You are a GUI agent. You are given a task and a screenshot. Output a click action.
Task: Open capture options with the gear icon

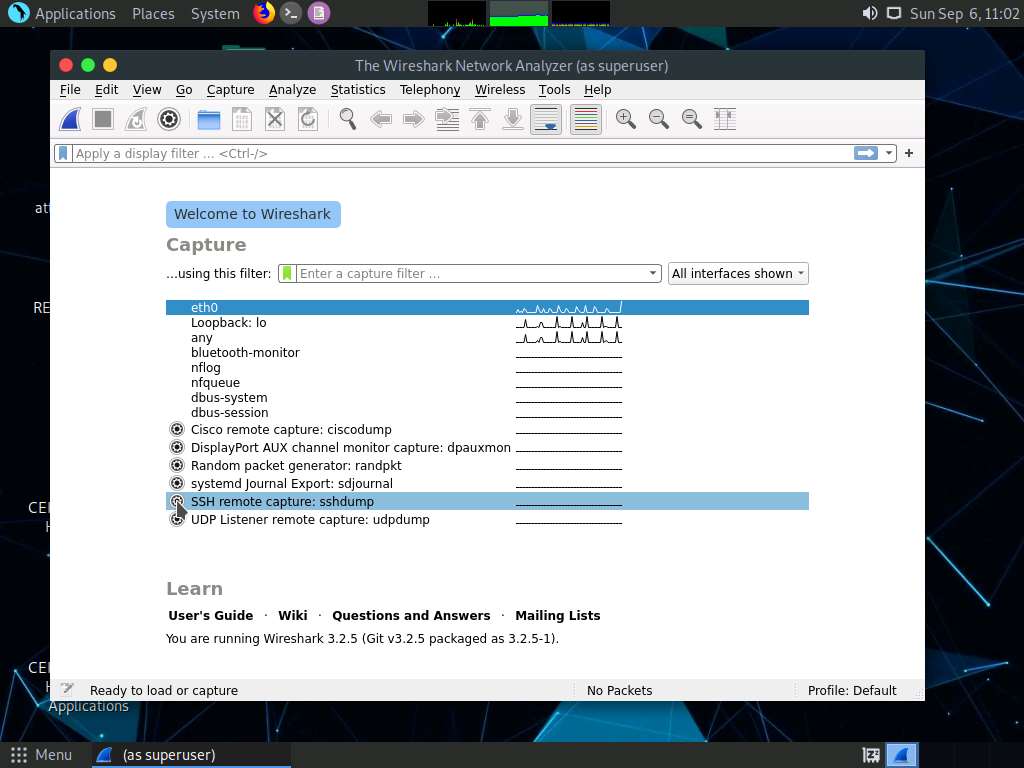tap(168, 119)
